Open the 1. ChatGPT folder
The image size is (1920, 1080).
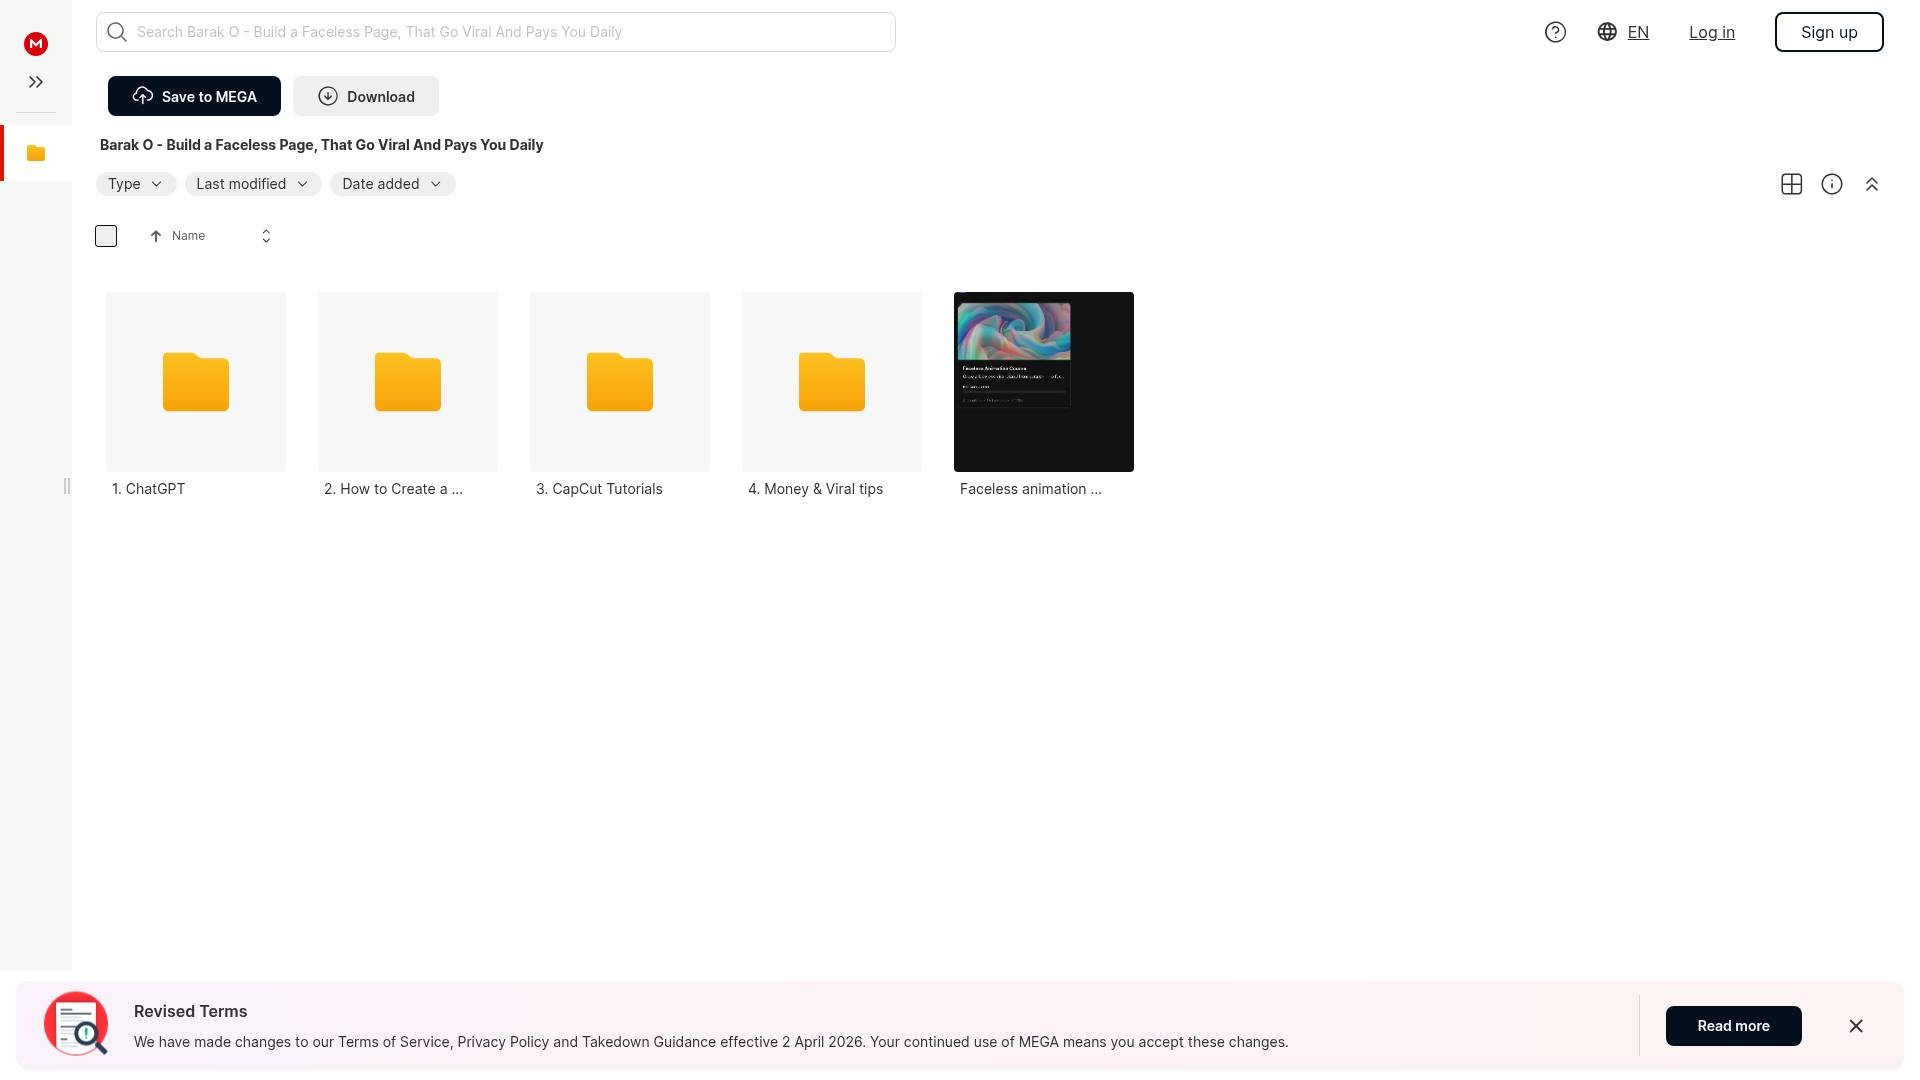(x=196, y=382)
